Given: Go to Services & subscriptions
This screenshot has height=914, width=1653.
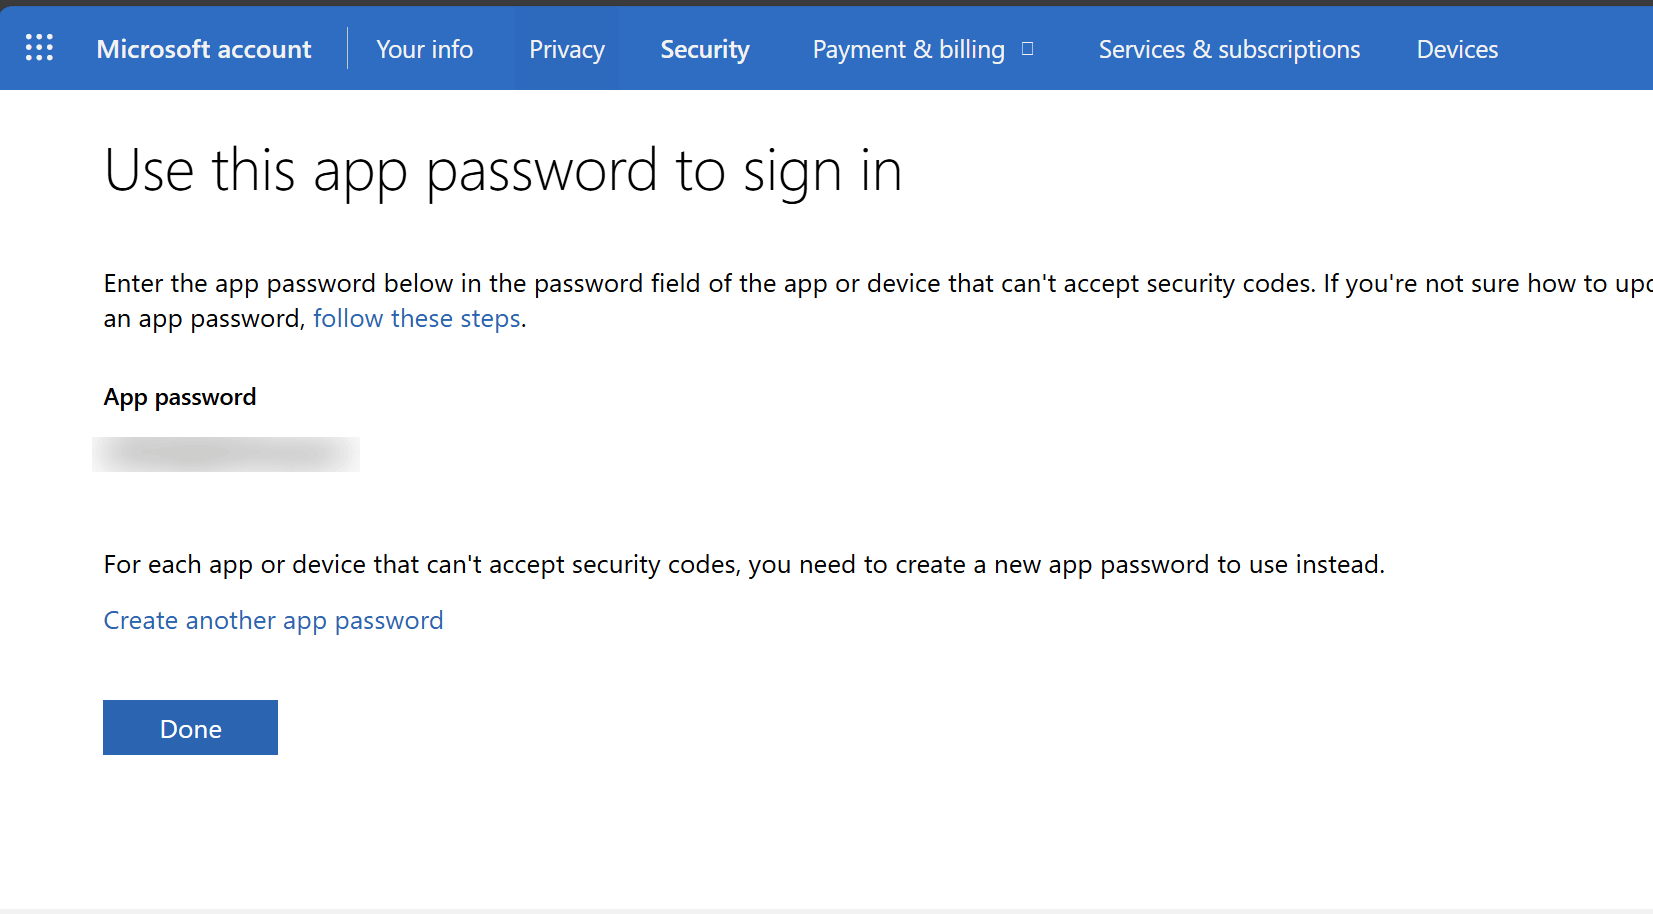Looking at the screenshot, I should point(1229,49).
